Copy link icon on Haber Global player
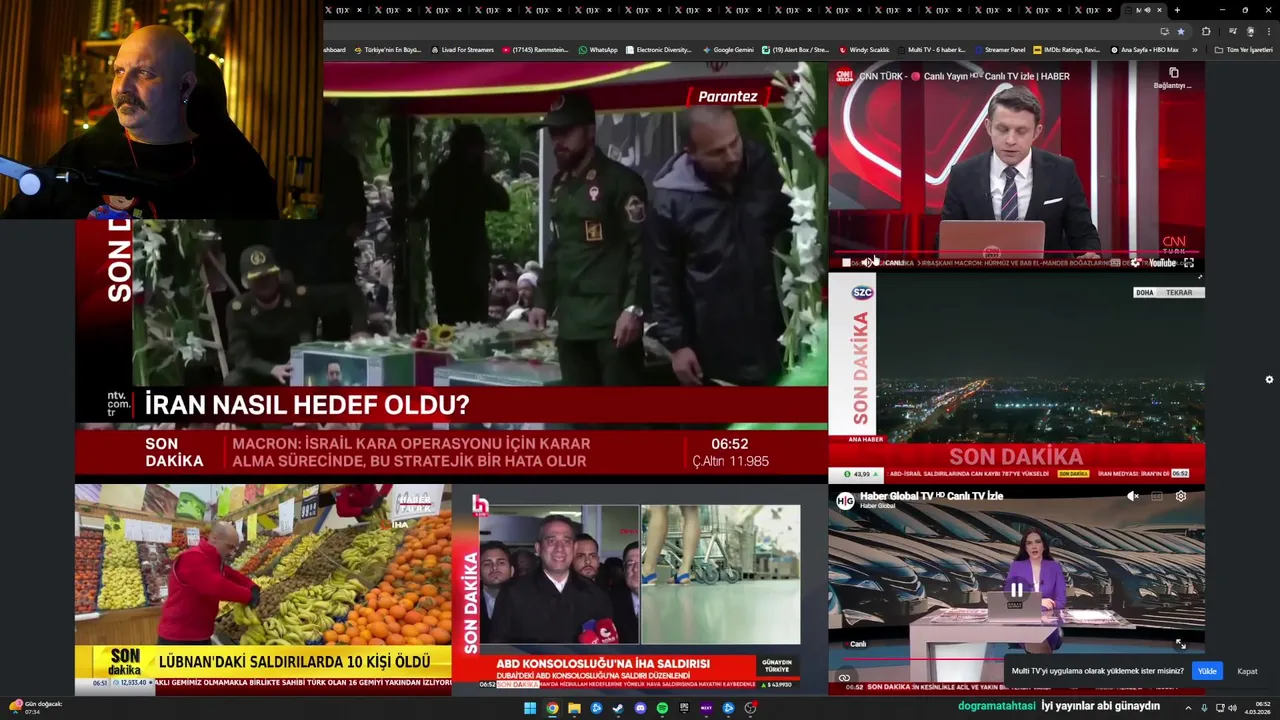 tap(844, 678)
